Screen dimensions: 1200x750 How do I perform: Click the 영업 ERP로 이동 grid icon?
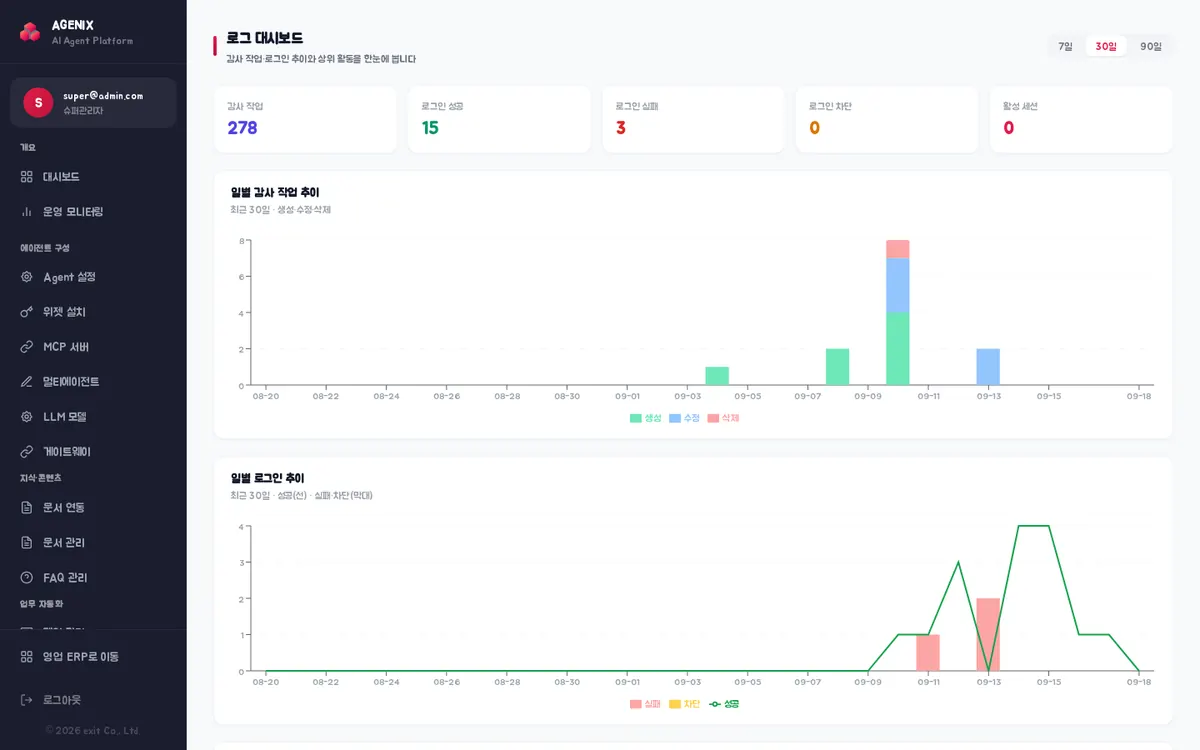coord(27,657)
